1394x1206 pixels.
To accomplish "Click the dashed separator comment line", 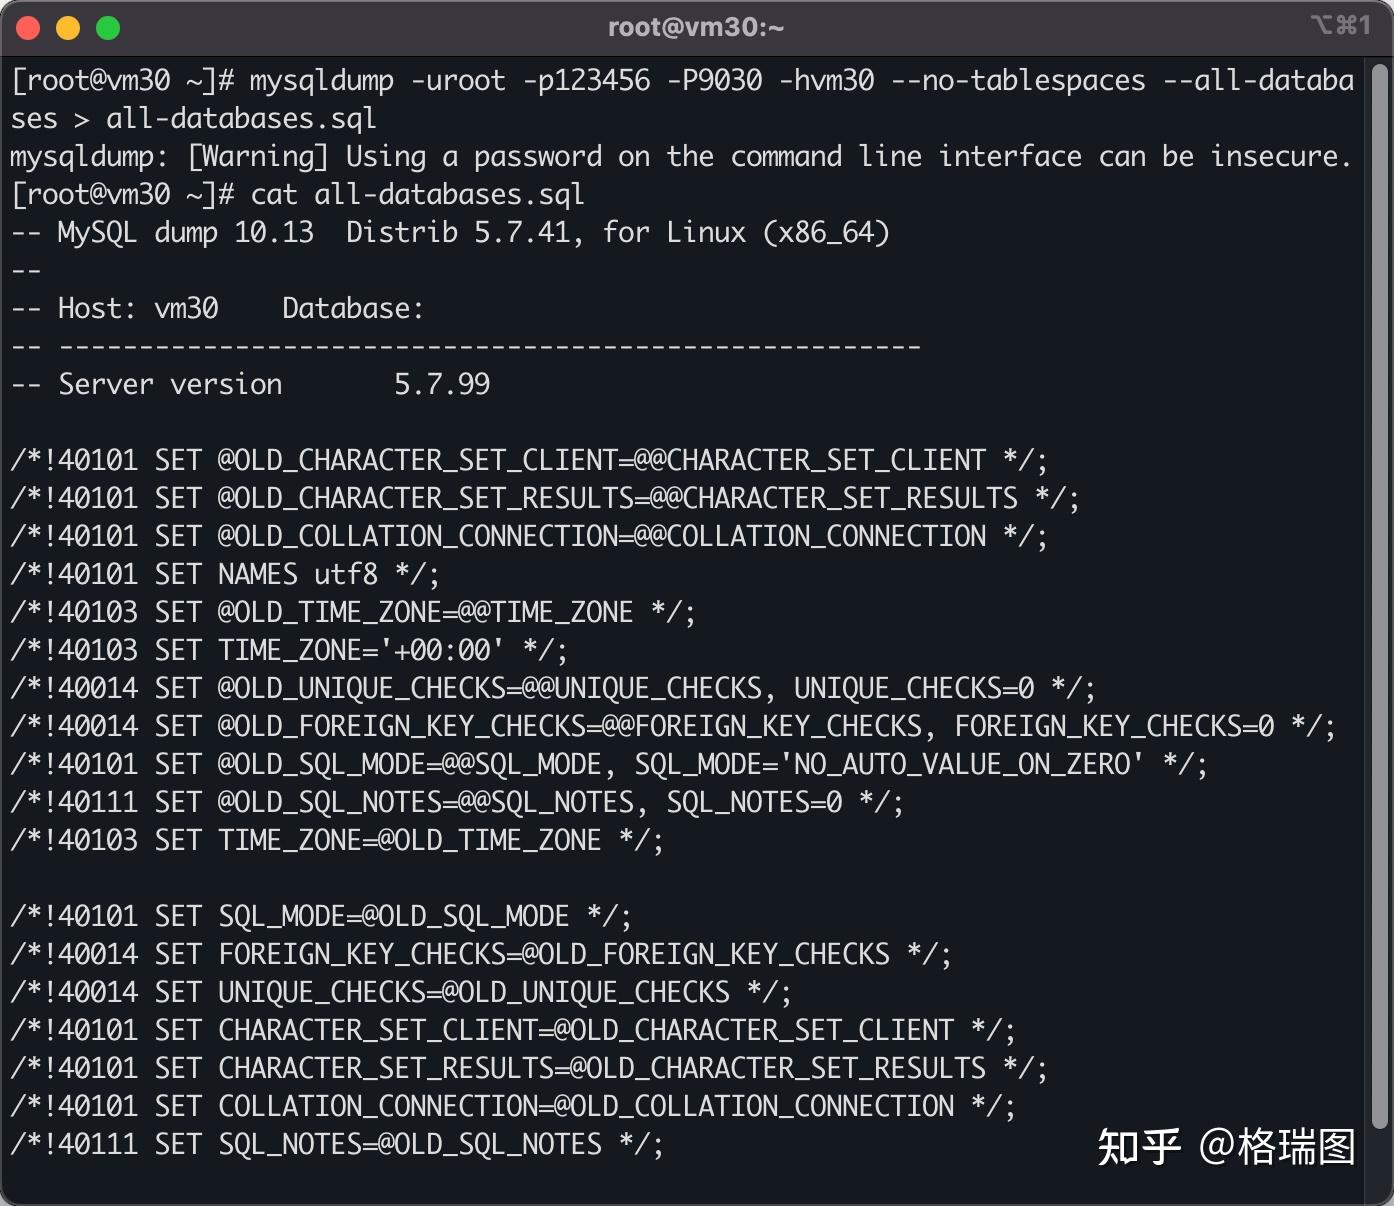I will [x=465, y=346].
